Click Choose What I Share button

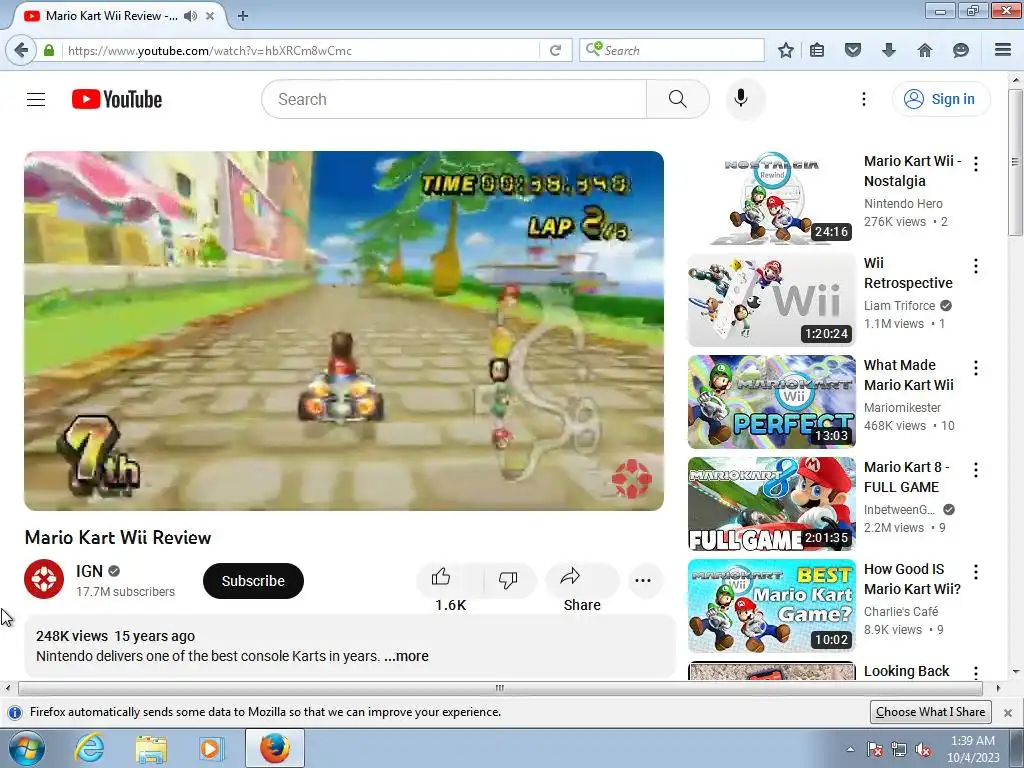(x=931, y=712)
